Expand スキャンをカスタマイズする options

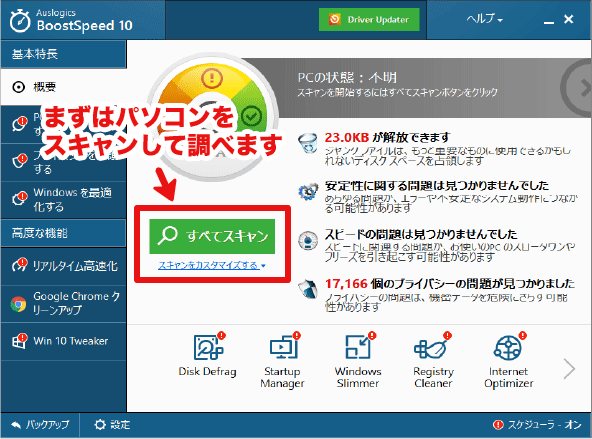(x=212, y=265)
